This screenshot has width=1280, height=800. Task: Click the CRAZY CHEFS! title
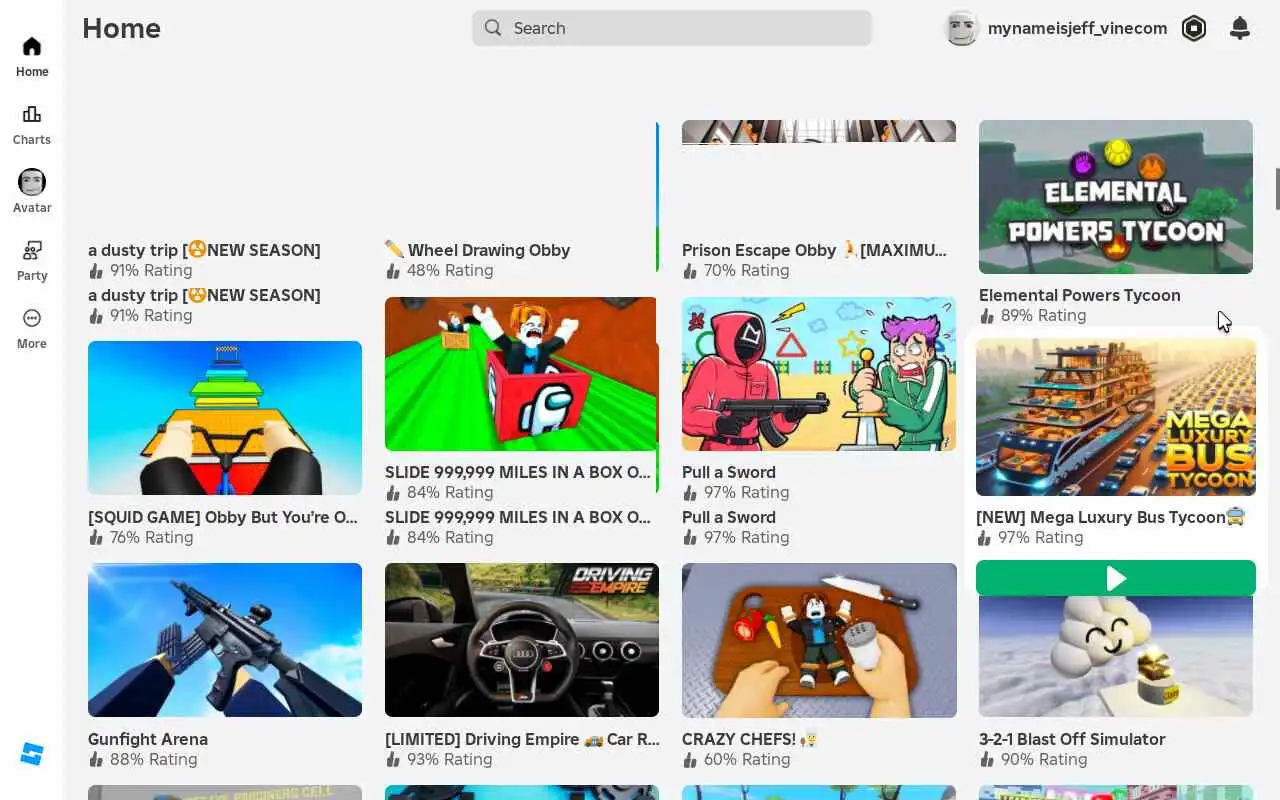click(x=750, y=739)
